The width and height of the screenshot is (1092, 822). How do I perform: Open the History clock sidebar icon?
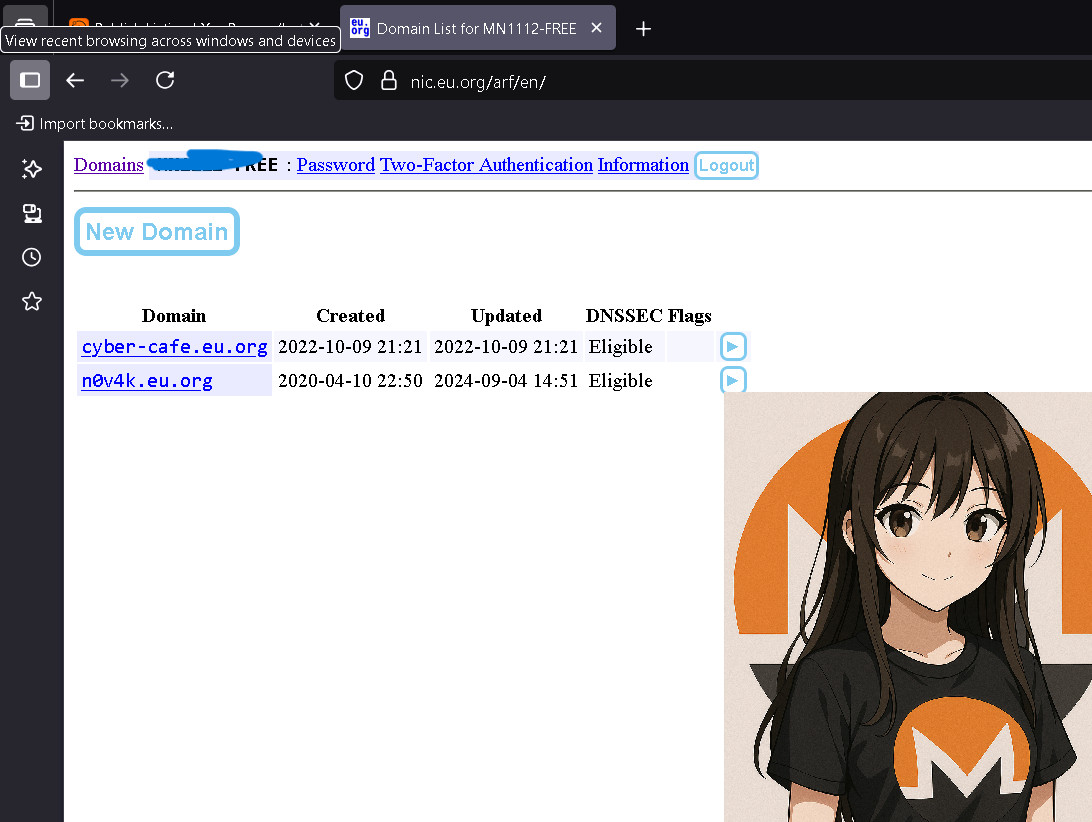pyautogui.click(x=31, y=257)
